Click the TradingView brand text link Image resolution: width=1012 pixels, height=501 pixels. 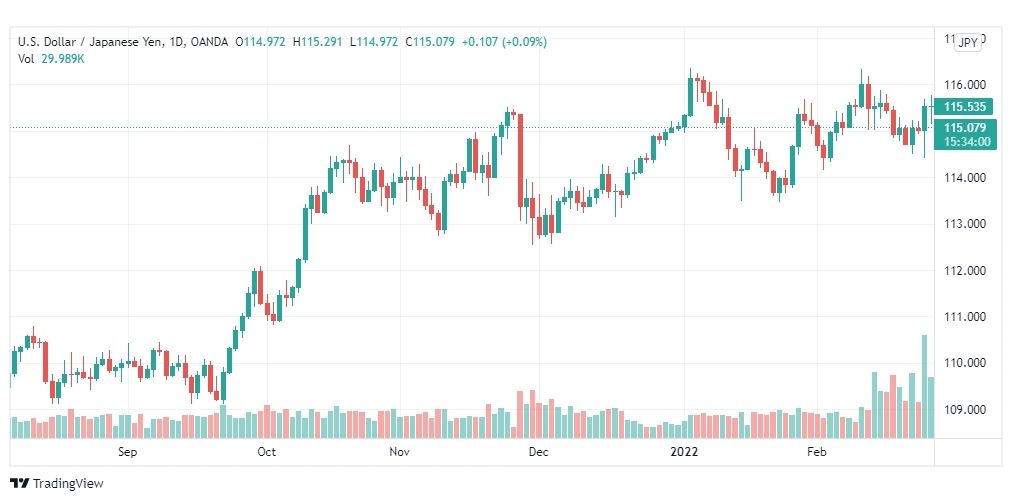[x=68, y=484]
